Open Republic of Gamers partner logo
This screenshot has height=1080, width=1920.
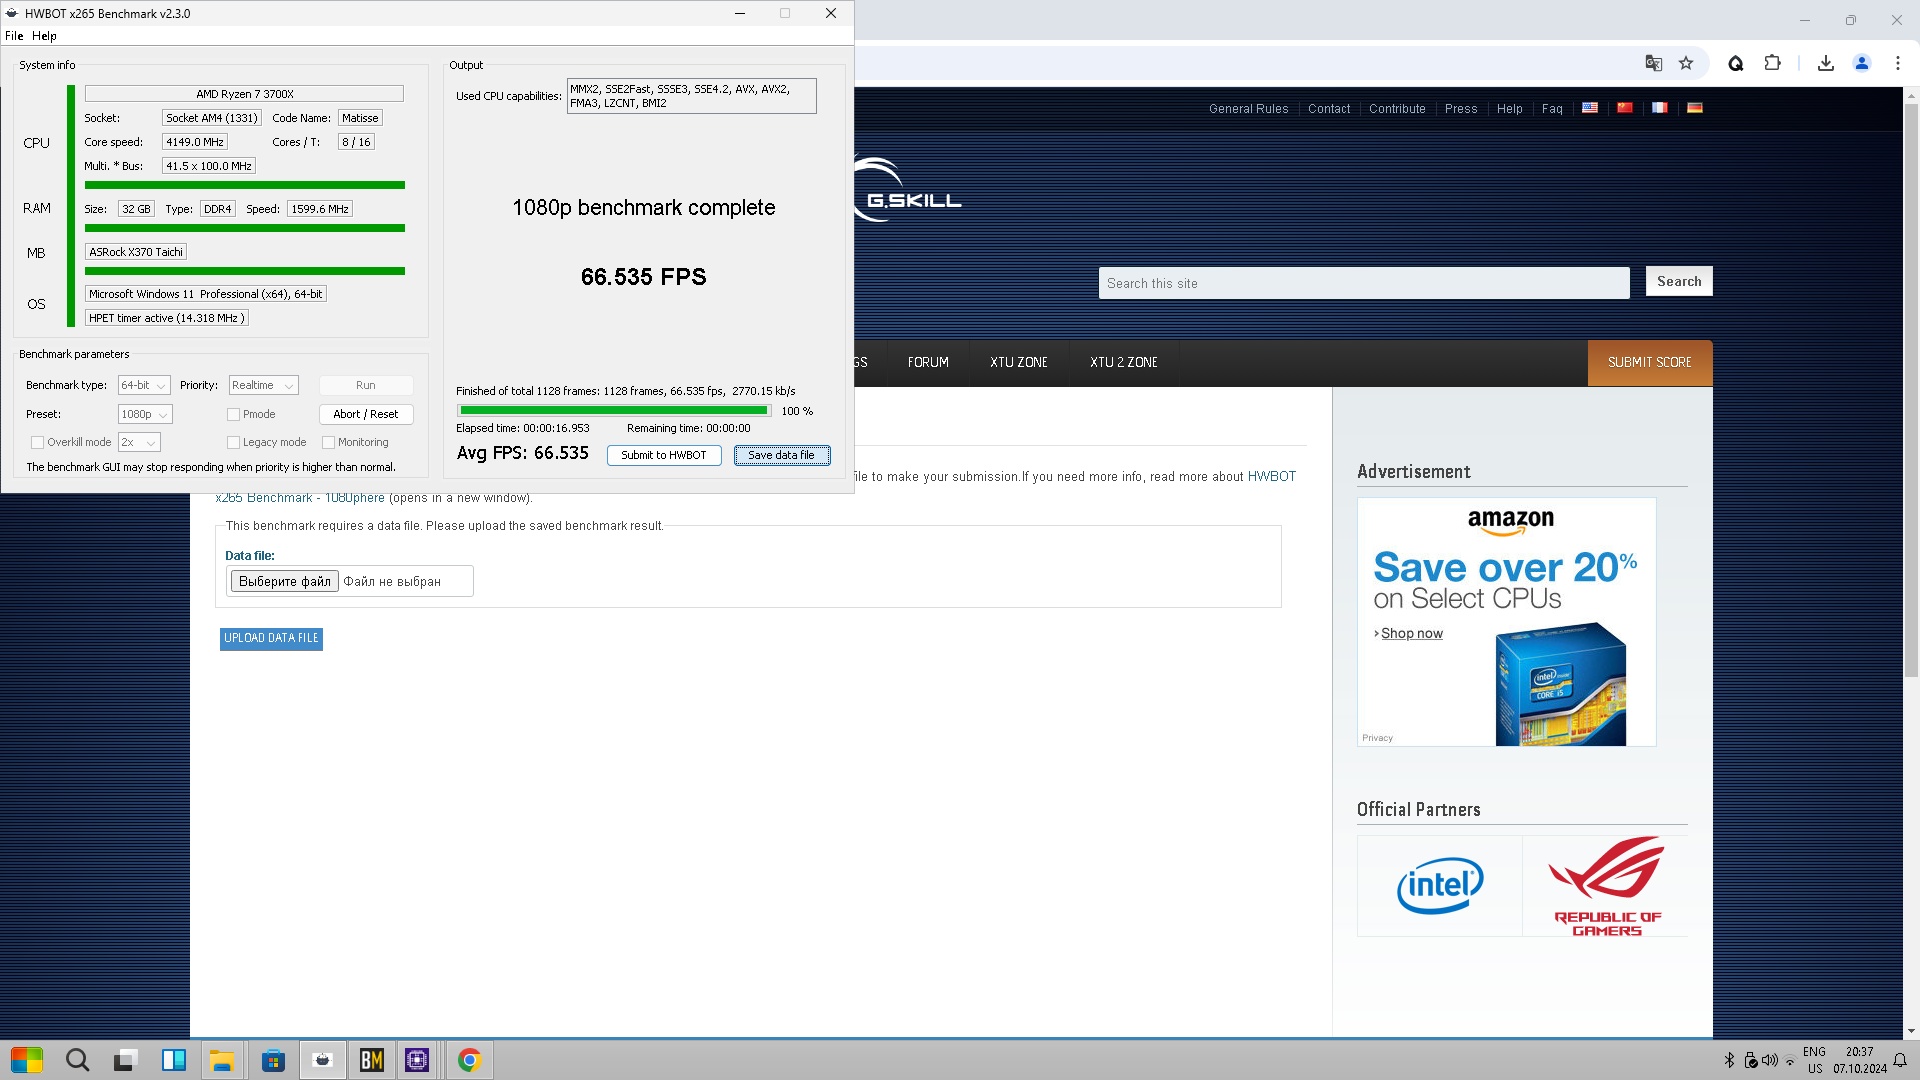1606,886
